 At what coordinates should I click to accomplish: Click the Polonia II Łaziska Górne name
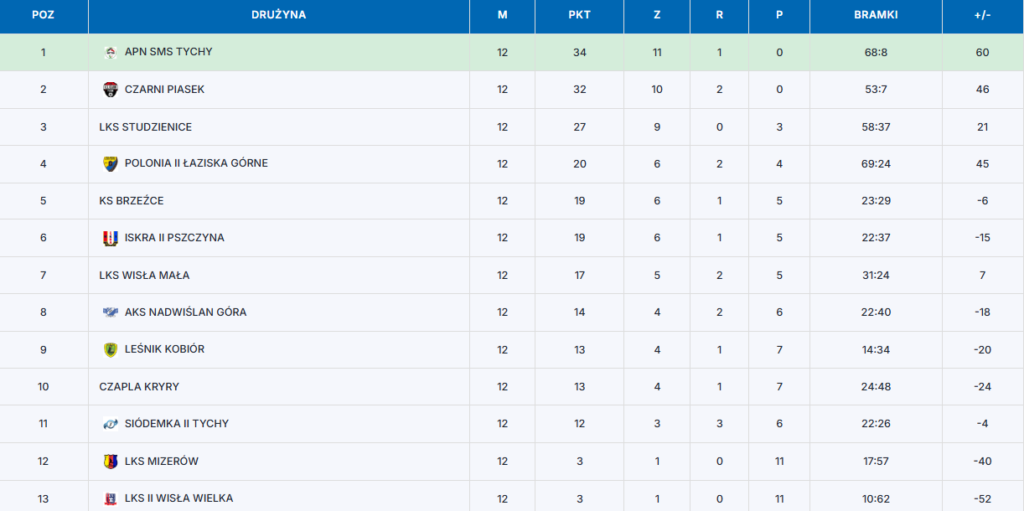click(196, 164)
